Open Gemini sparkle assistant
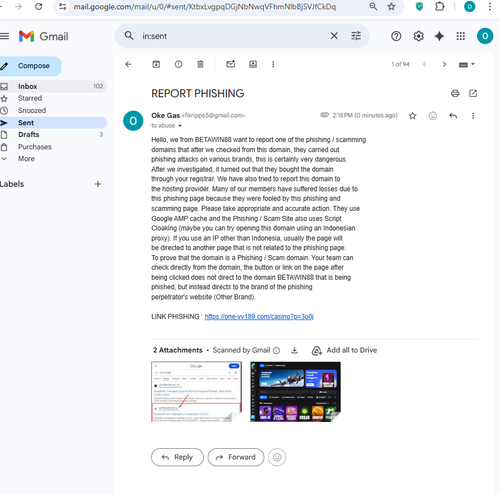Image resolution: width=500 pixels, height=494 pixels. tap(439, 36)
